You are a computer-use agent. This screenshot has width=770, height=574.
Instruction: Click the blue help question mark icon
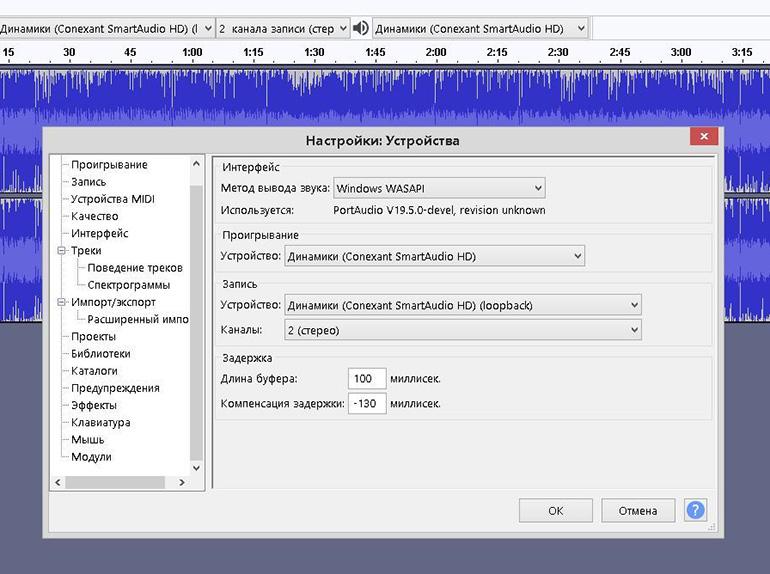tap(694, 510)
